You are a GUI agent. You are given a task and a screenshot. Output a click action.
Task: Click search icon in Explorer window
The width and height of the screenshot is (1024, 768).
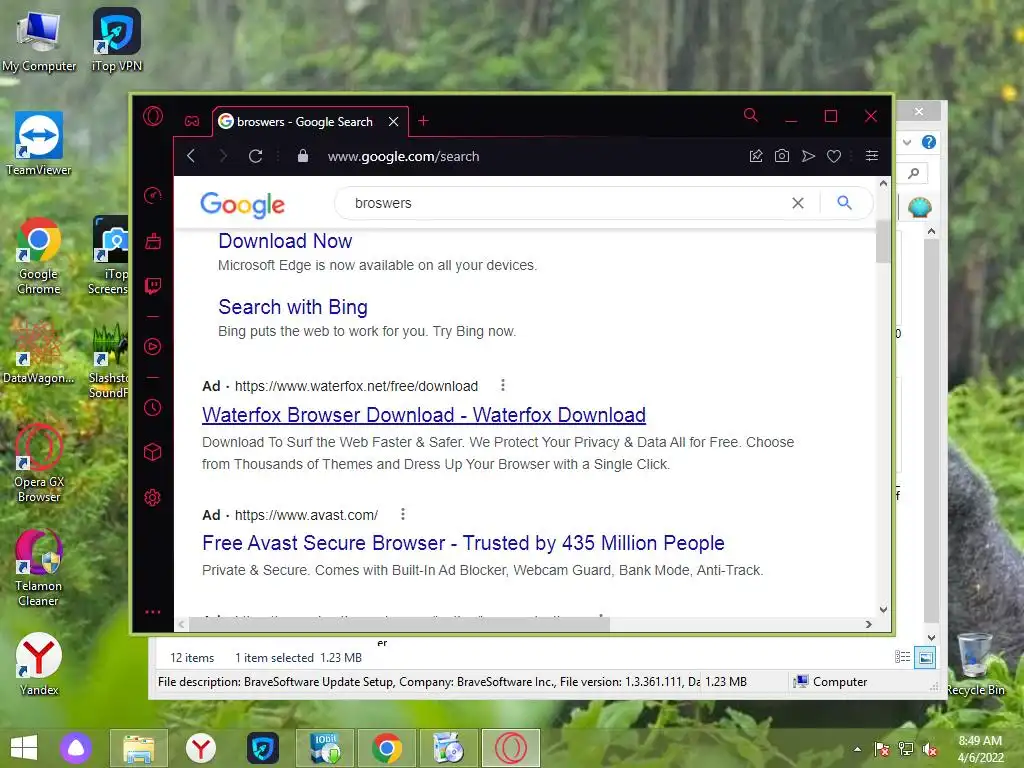tap(914, 173)
